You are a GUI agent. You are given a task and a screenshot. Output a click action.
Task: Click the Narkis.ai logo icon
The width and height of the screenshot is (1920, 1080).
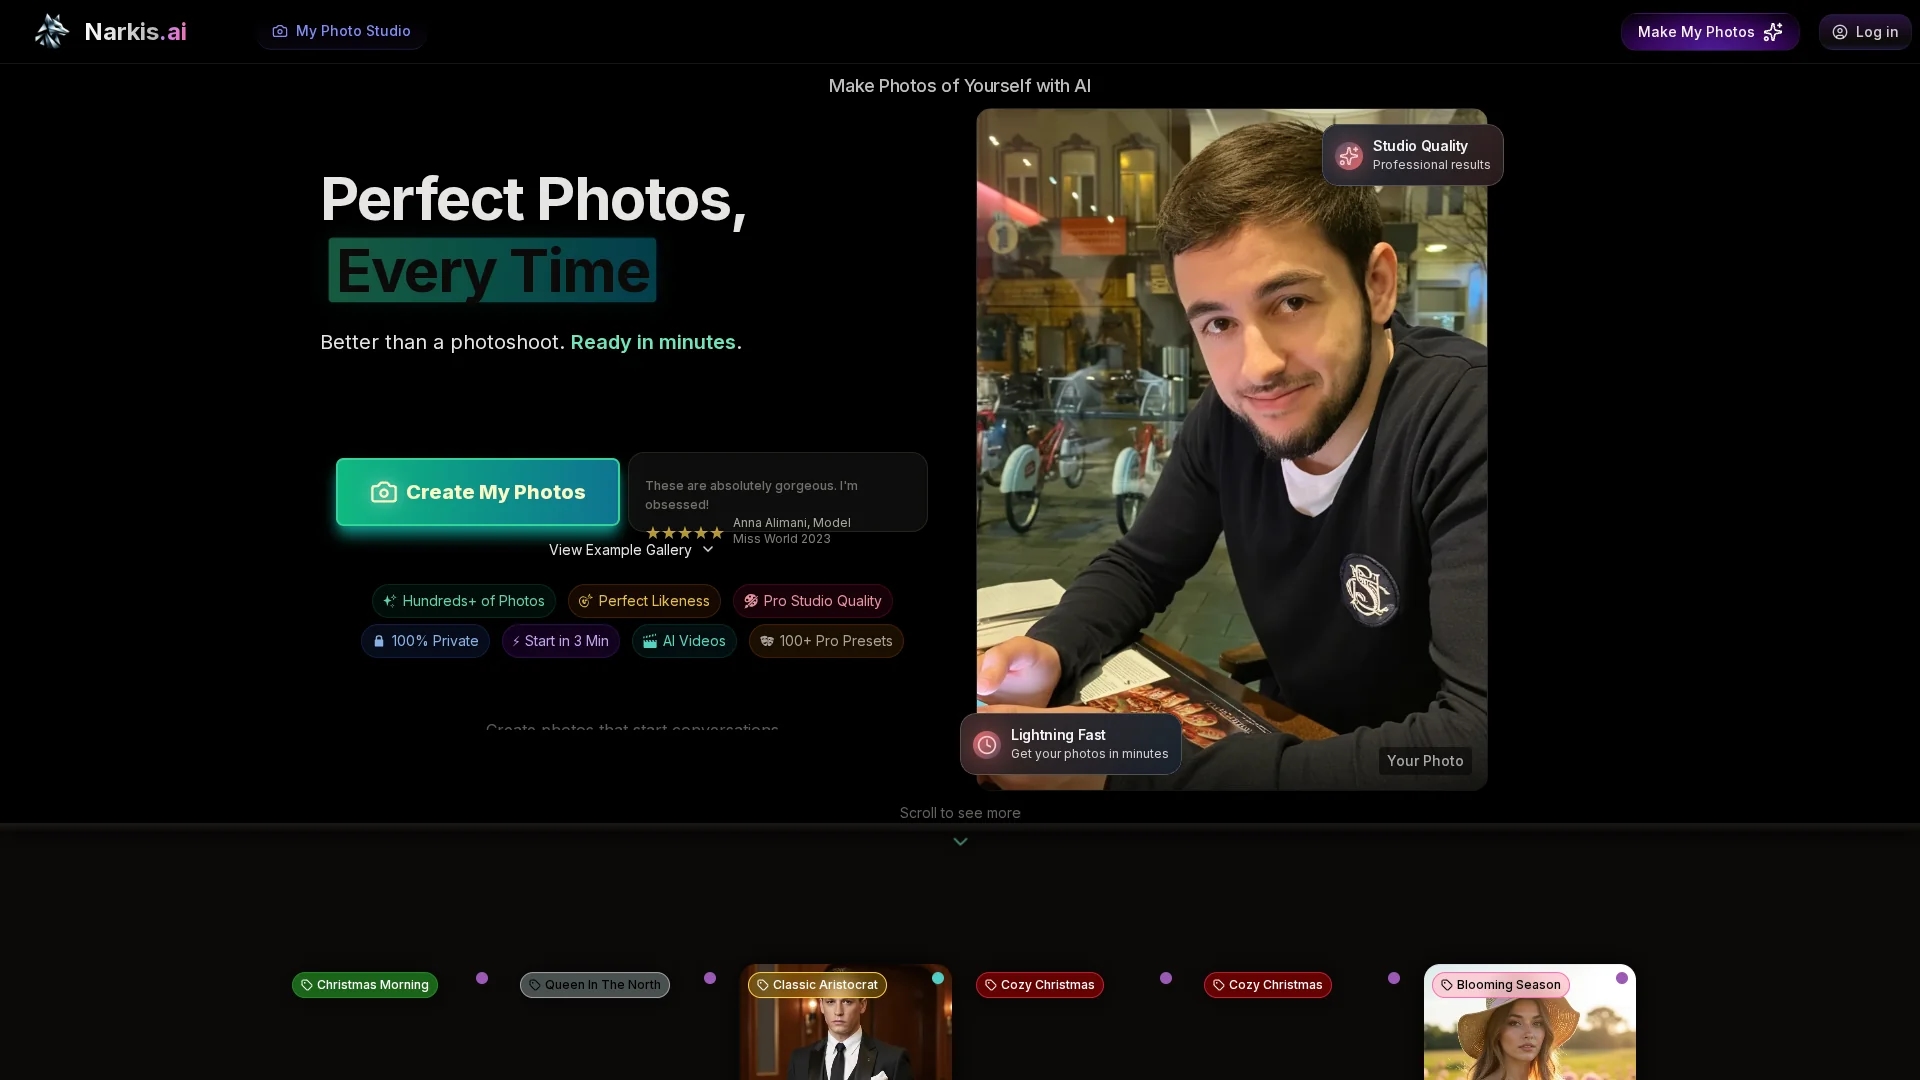click(52, 31)
